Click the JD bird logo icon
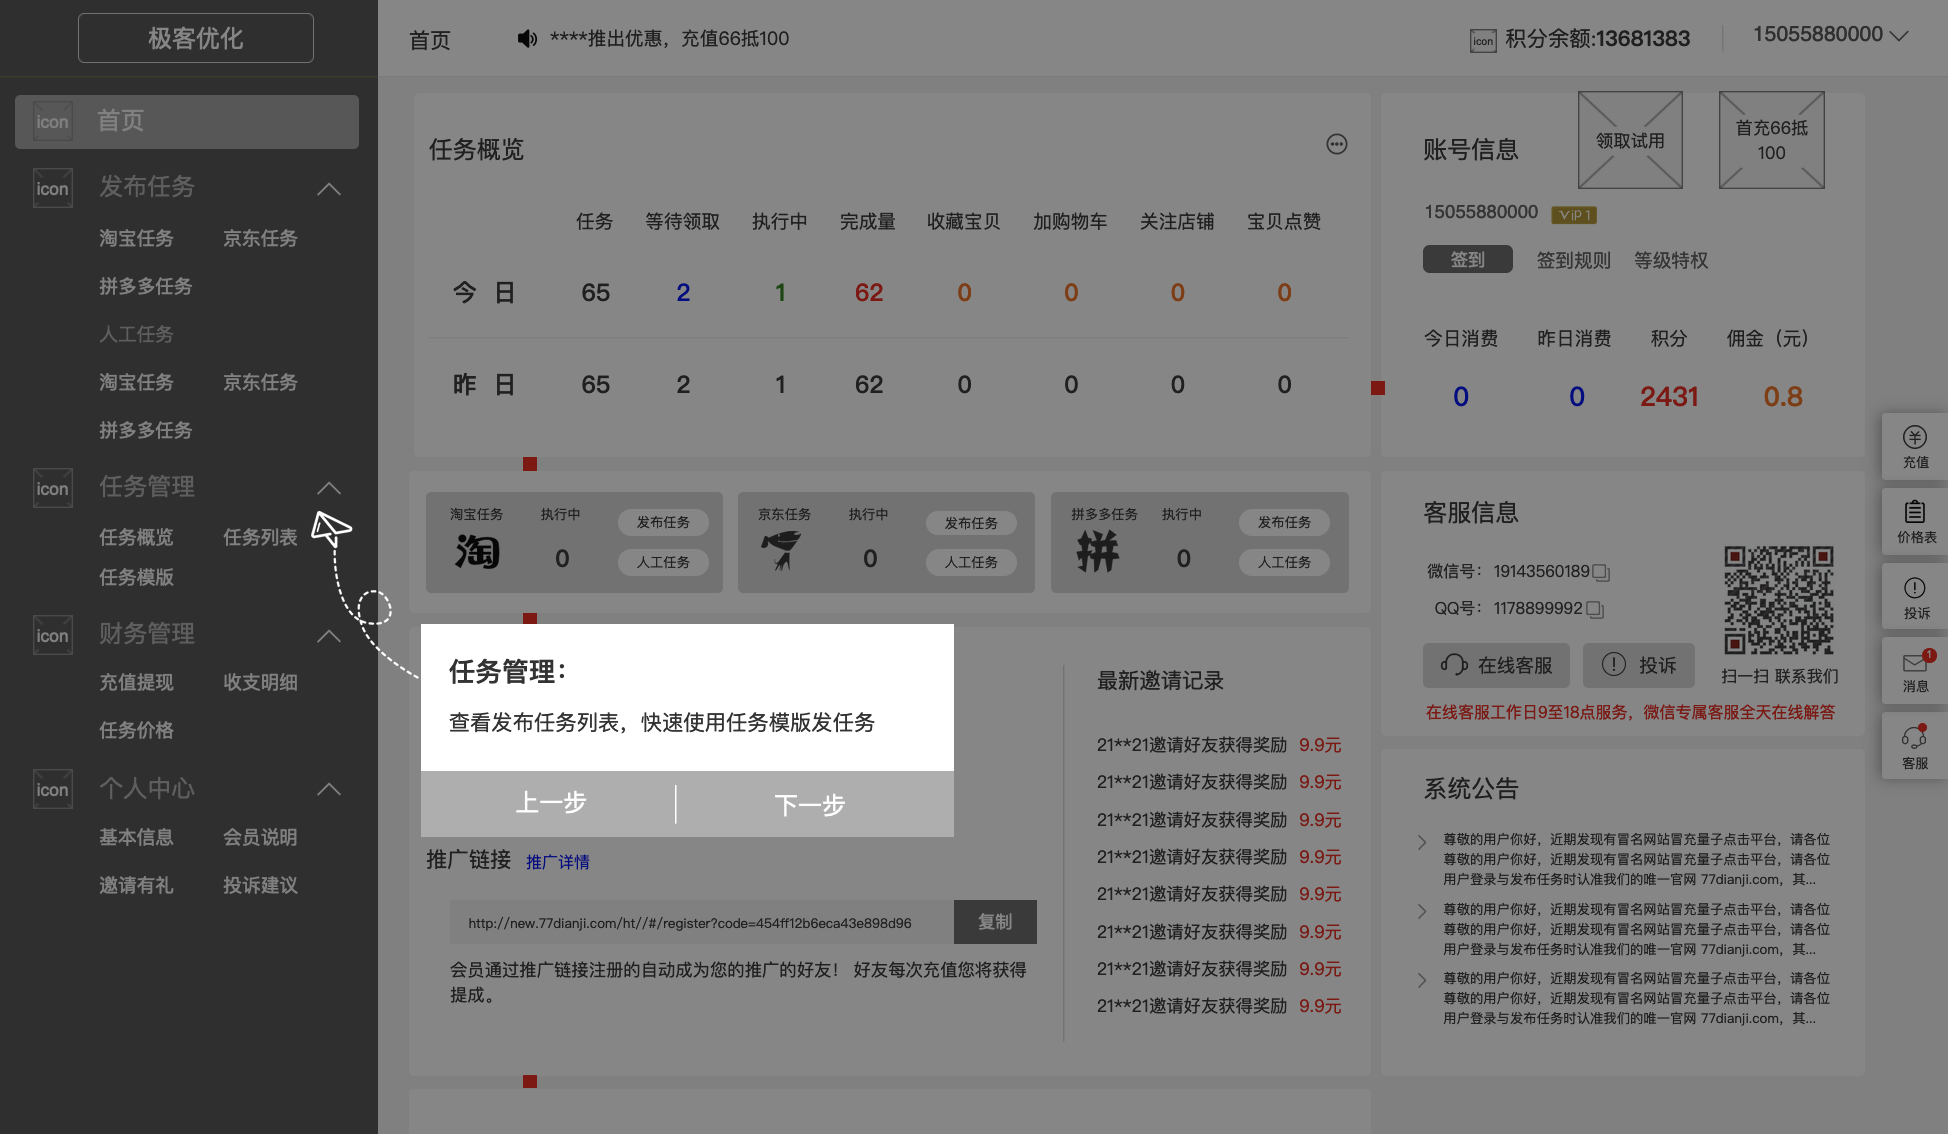Viewport: 1948px width, 1134px height. tap(781, 551)
